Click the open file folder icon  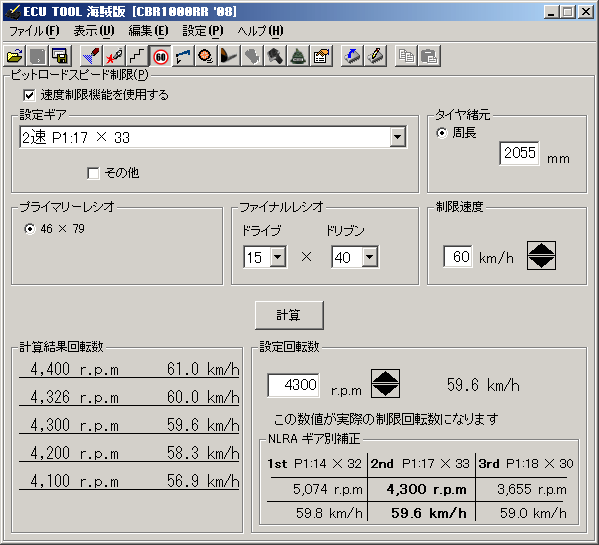[x=15, y=56]
